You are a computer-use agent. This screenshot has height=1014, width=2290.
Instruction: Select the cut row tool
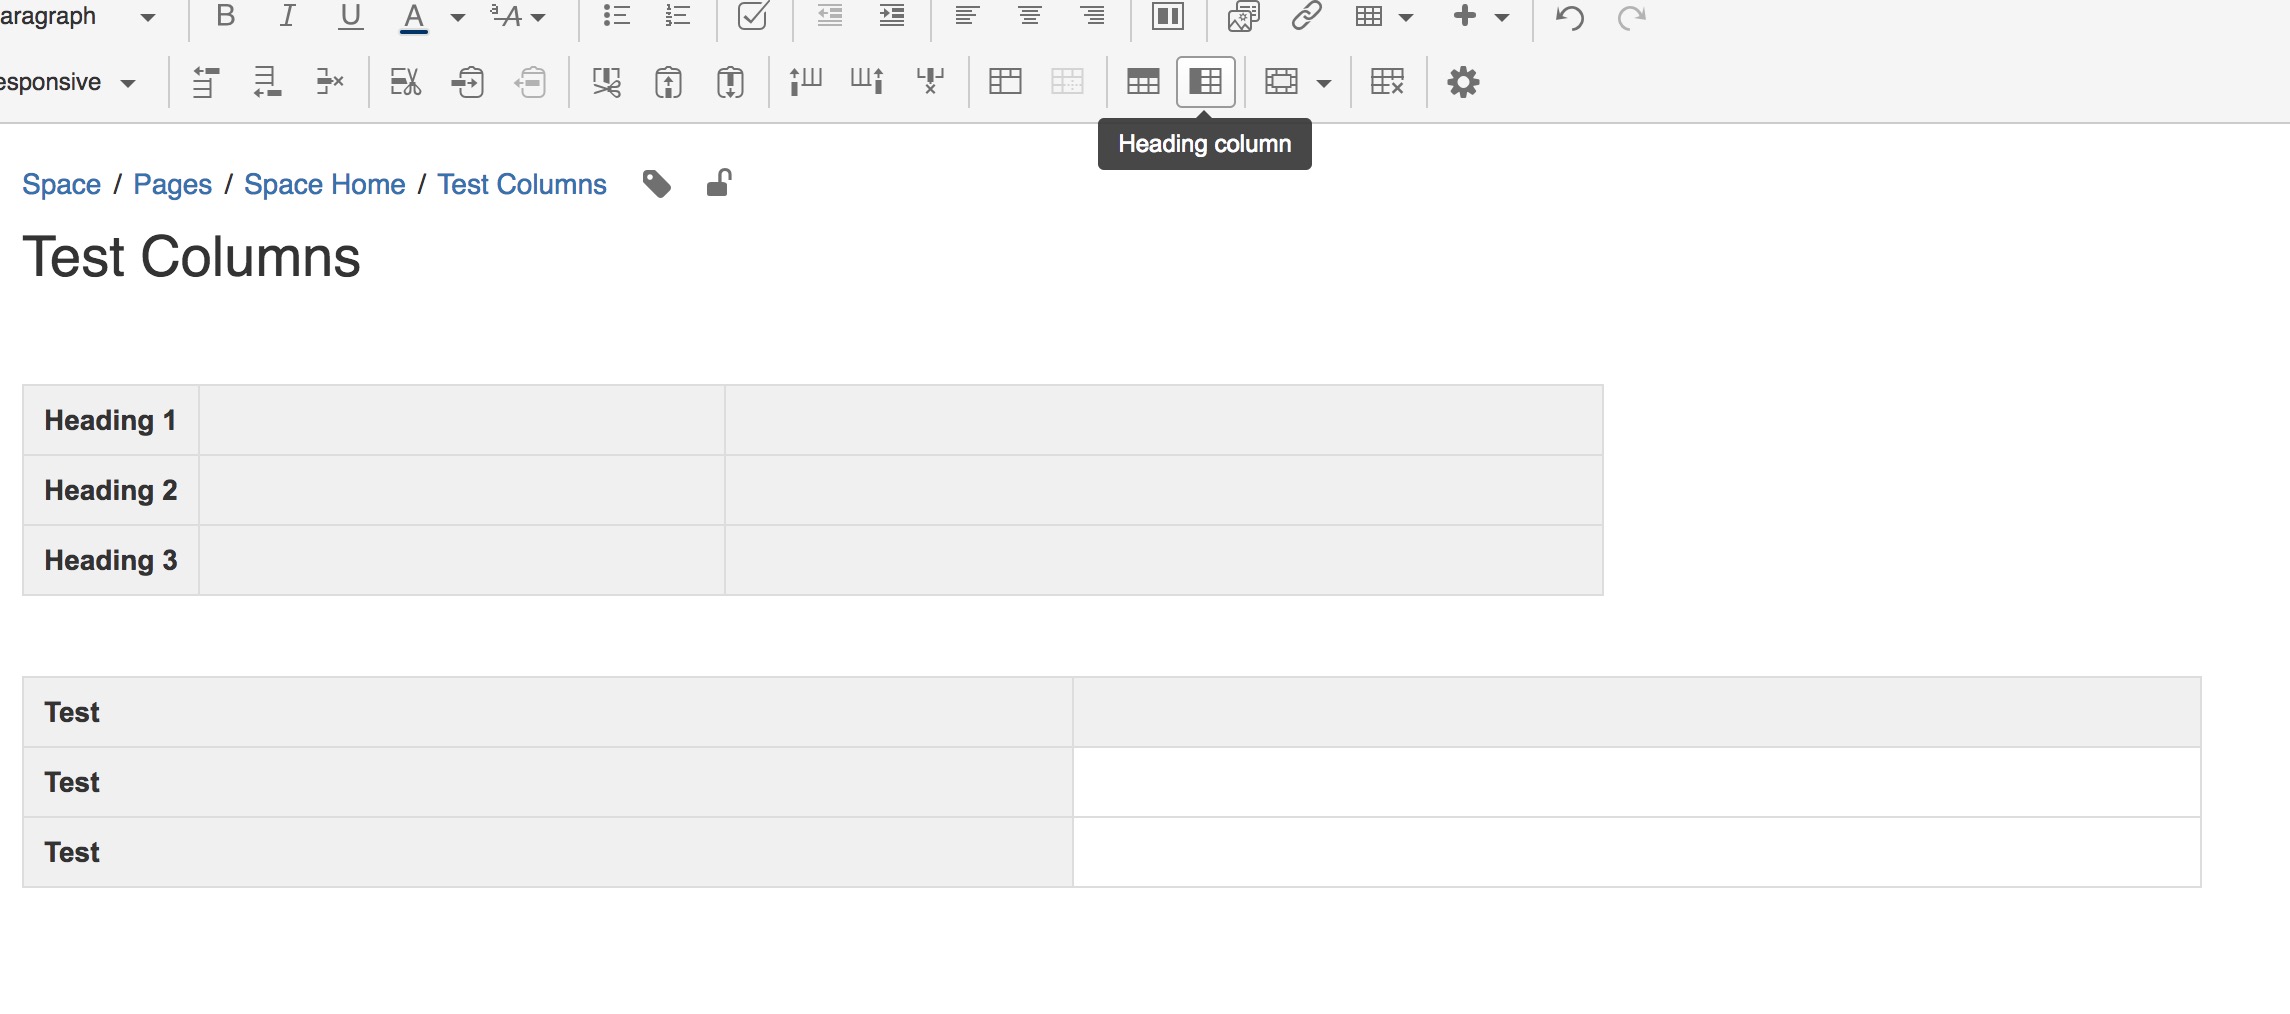coord(404,82)
